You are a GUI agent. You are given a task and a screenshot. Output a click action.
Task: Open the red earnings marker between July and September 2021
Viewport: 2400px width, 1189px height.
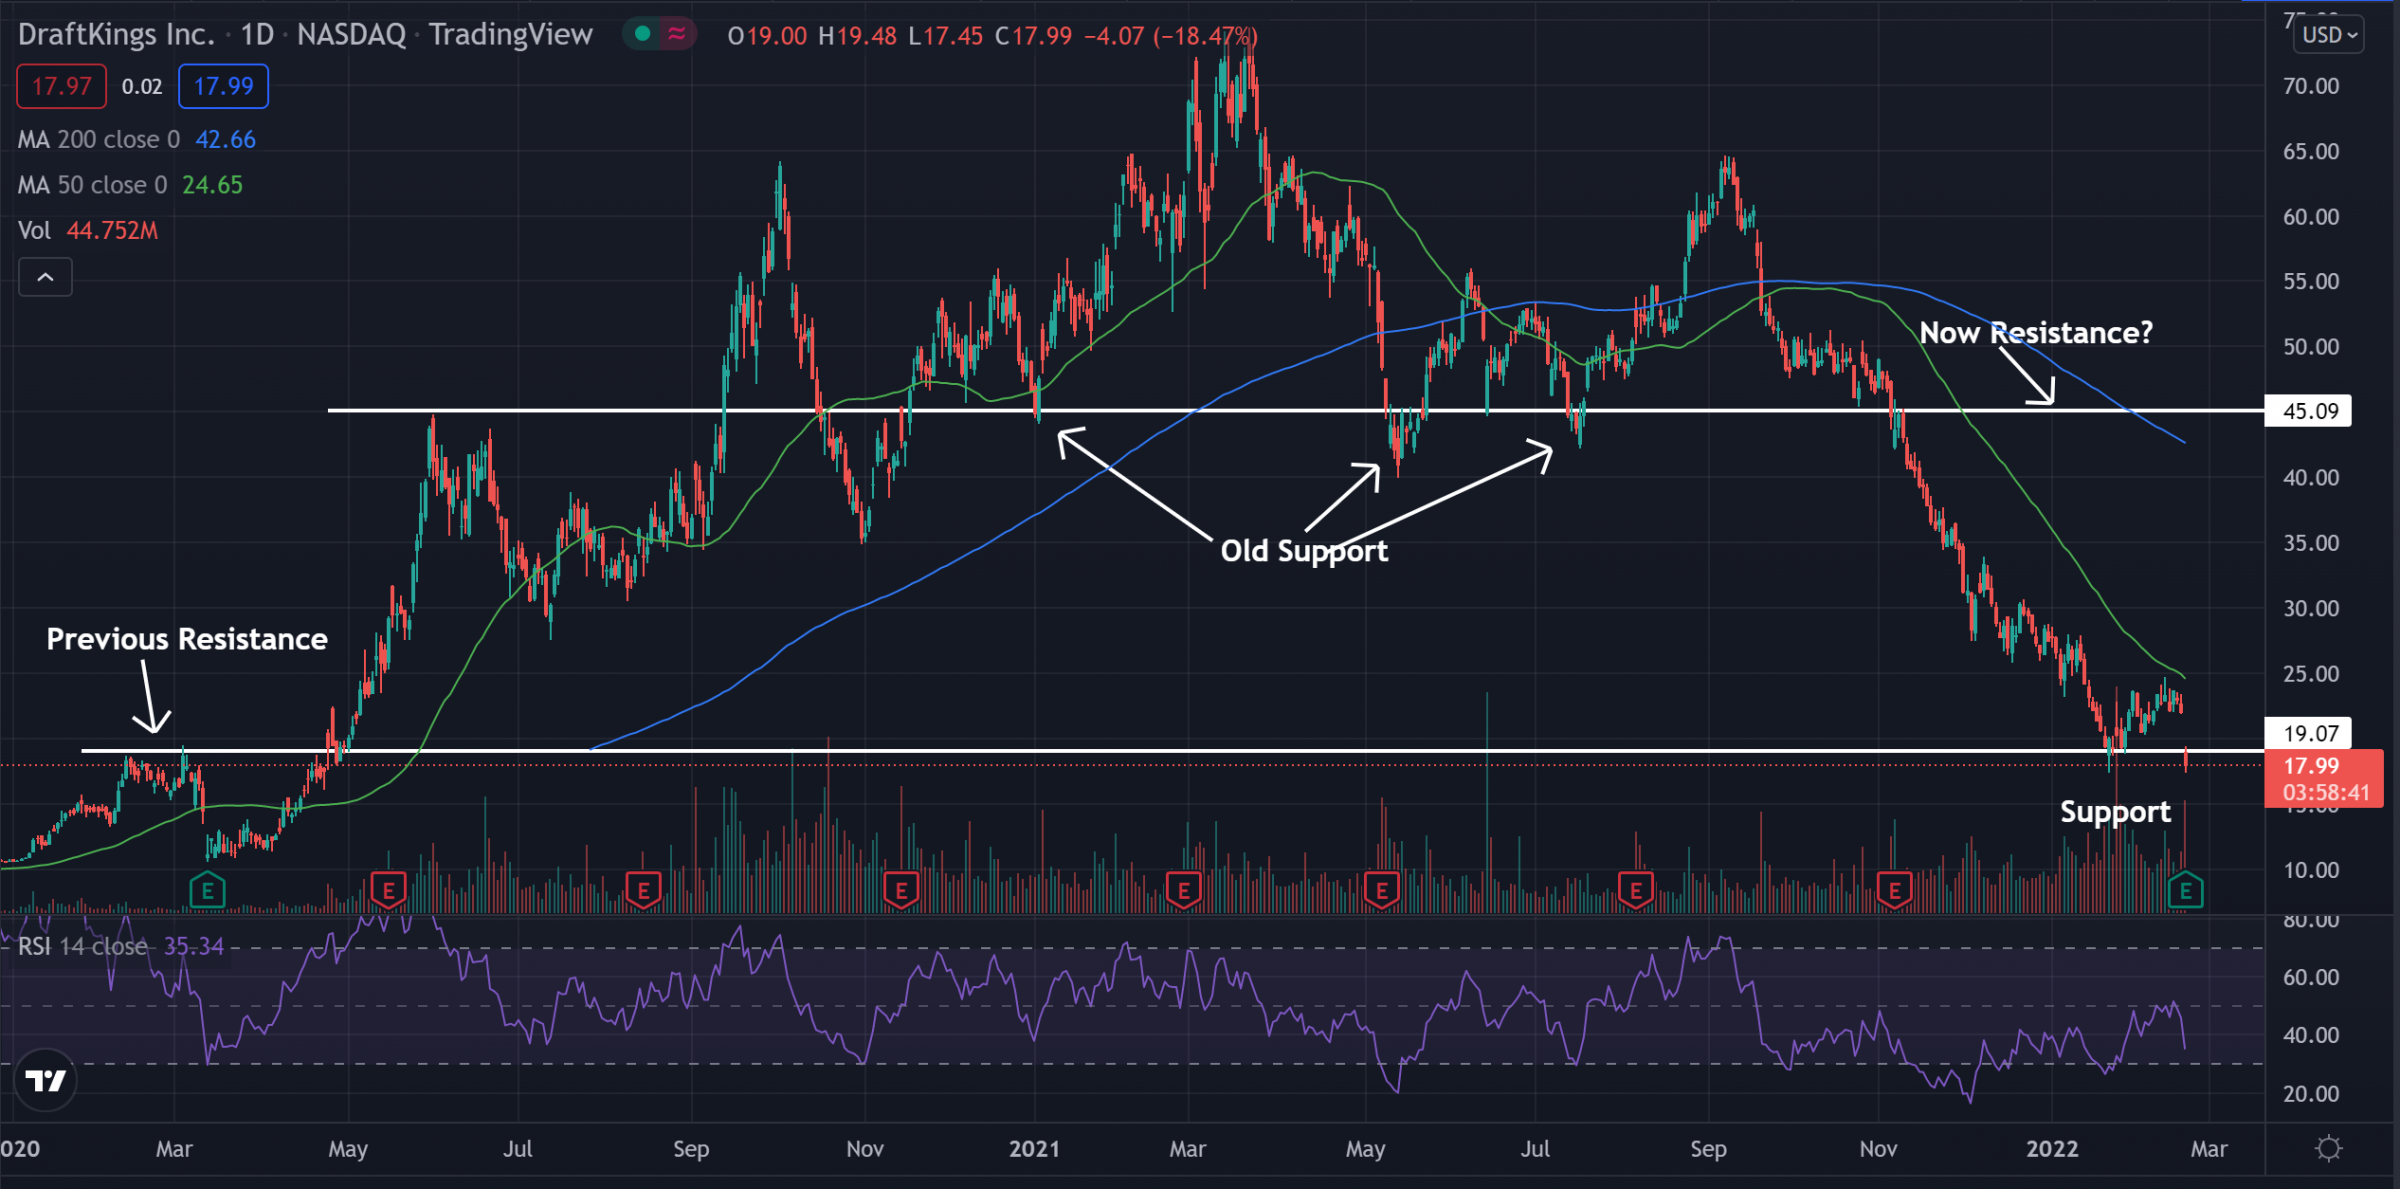tap(1636, 889)
